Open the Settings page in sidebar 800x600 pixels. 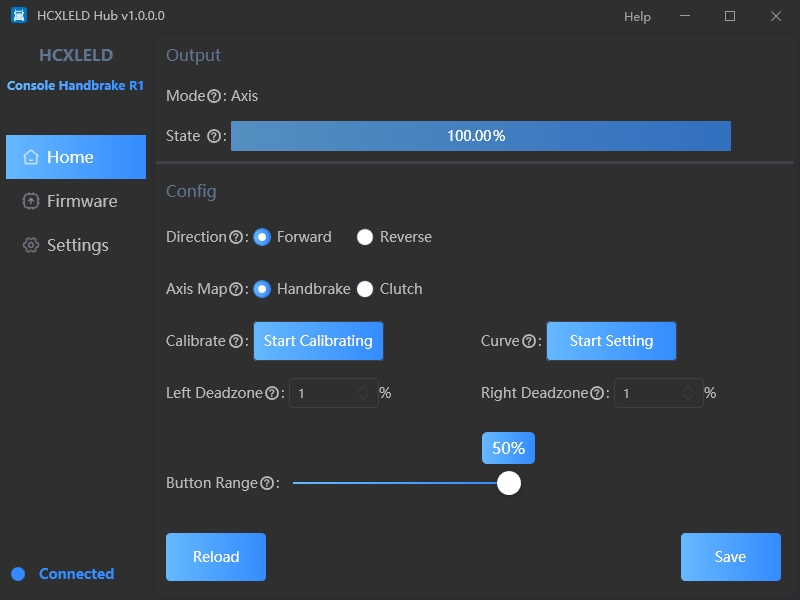(76, 245)
